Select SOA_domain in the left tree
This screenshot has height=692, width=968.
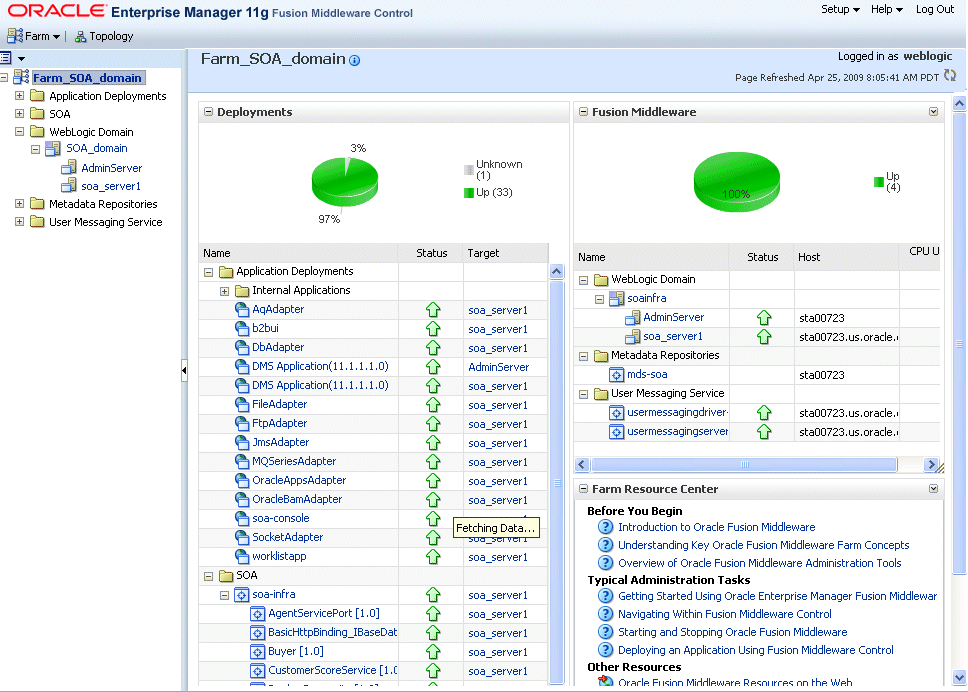[97, 148]
